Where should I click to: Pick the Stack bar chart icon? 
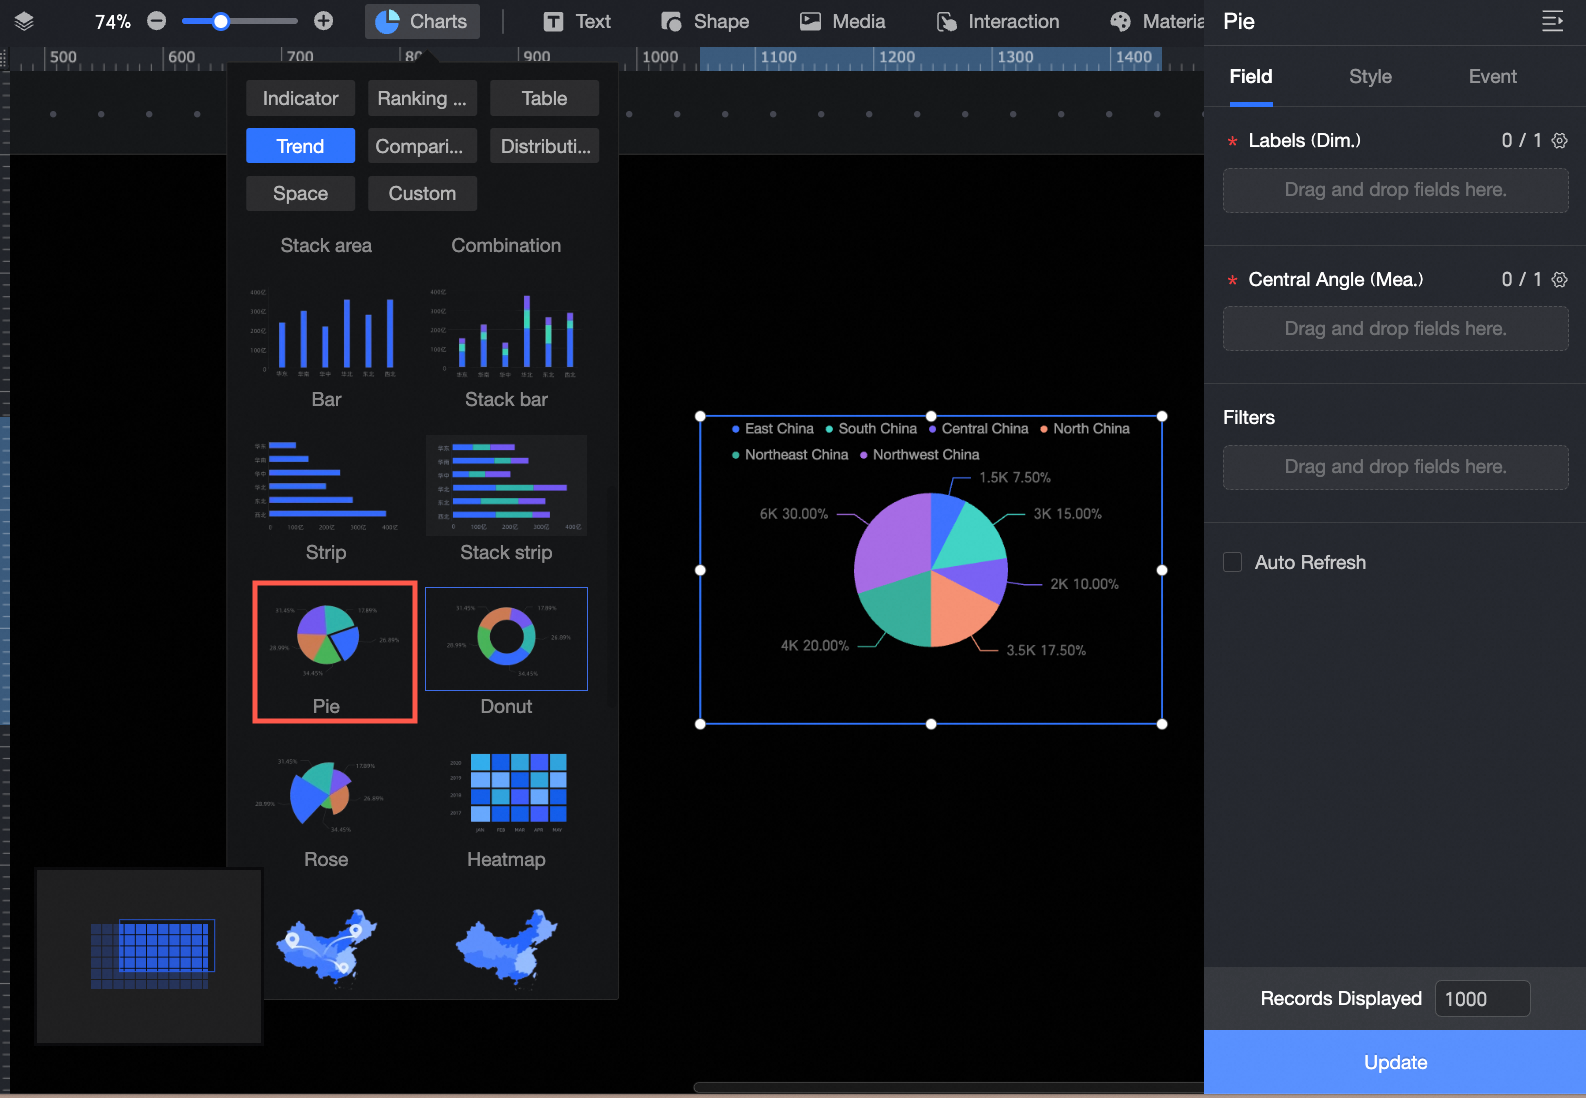506,333
